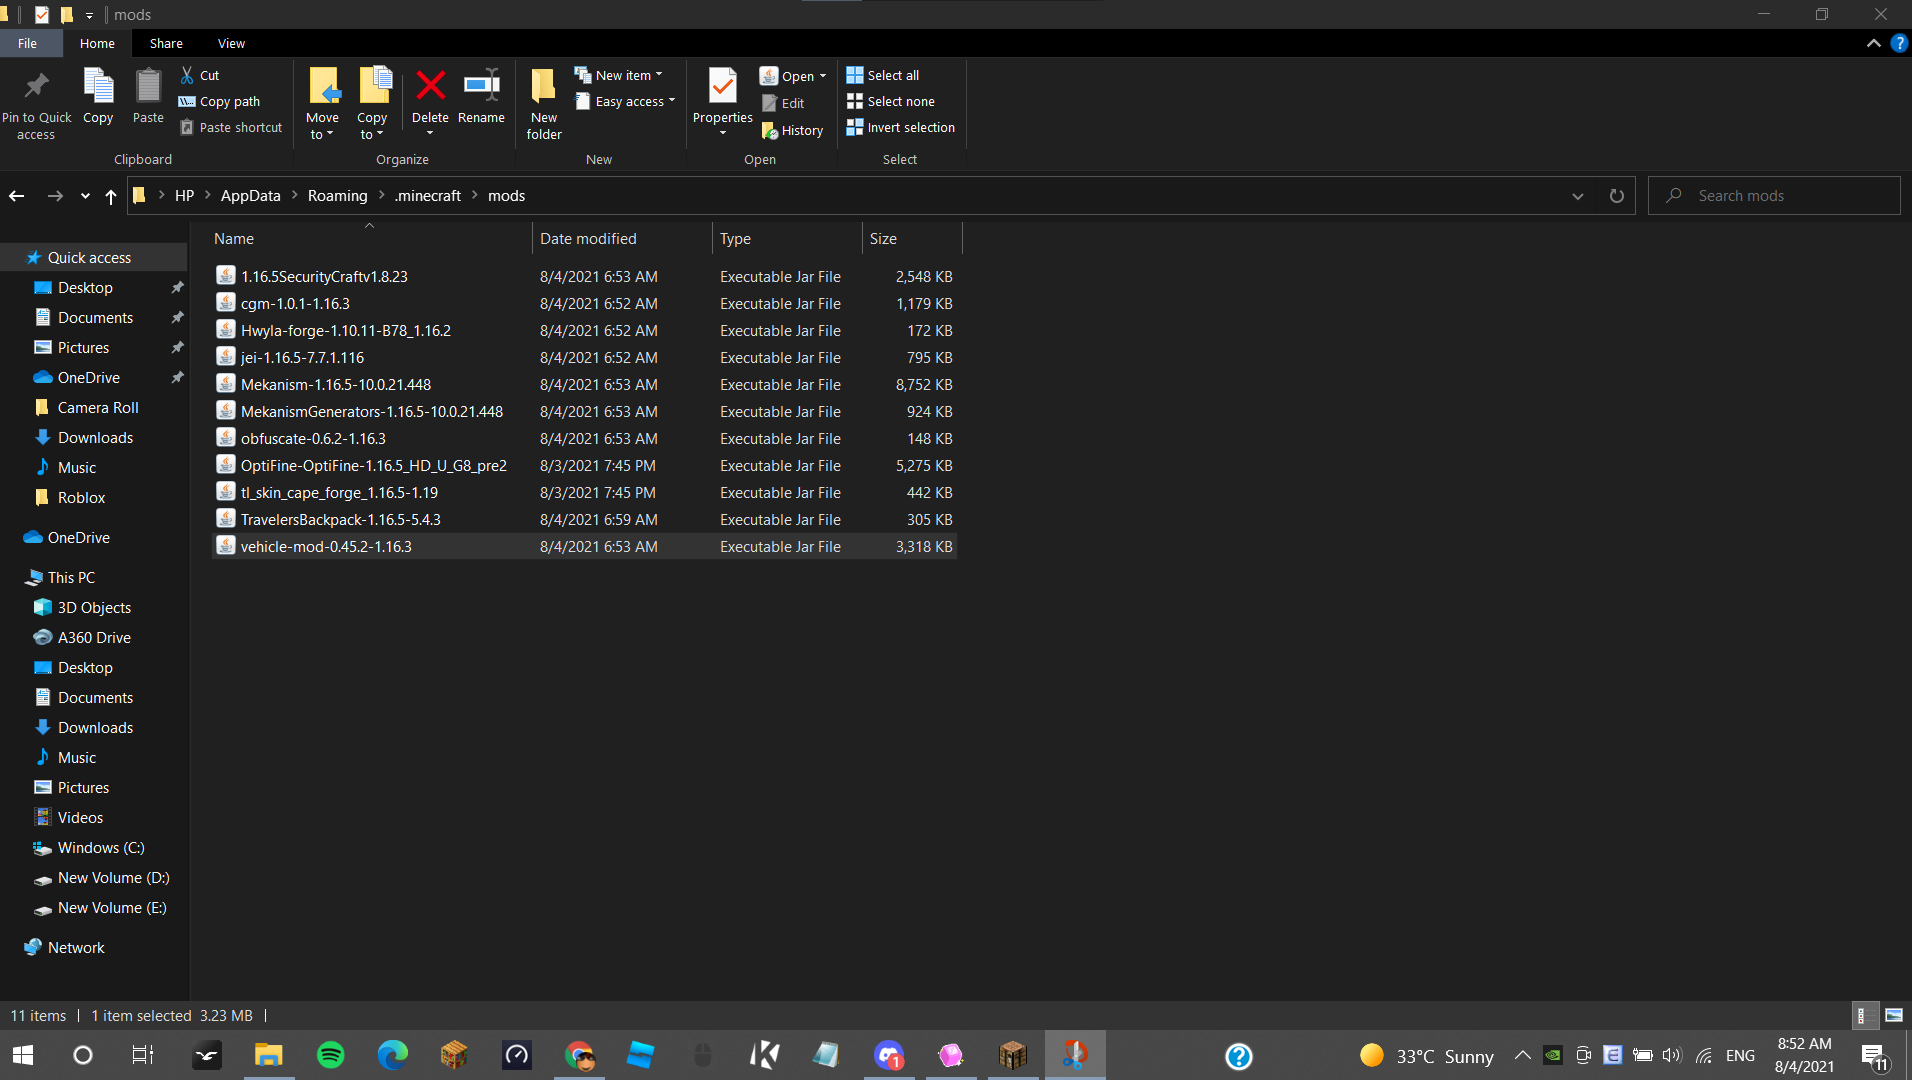
Task: Open Network in navigation pane
Action: point(76,948)
